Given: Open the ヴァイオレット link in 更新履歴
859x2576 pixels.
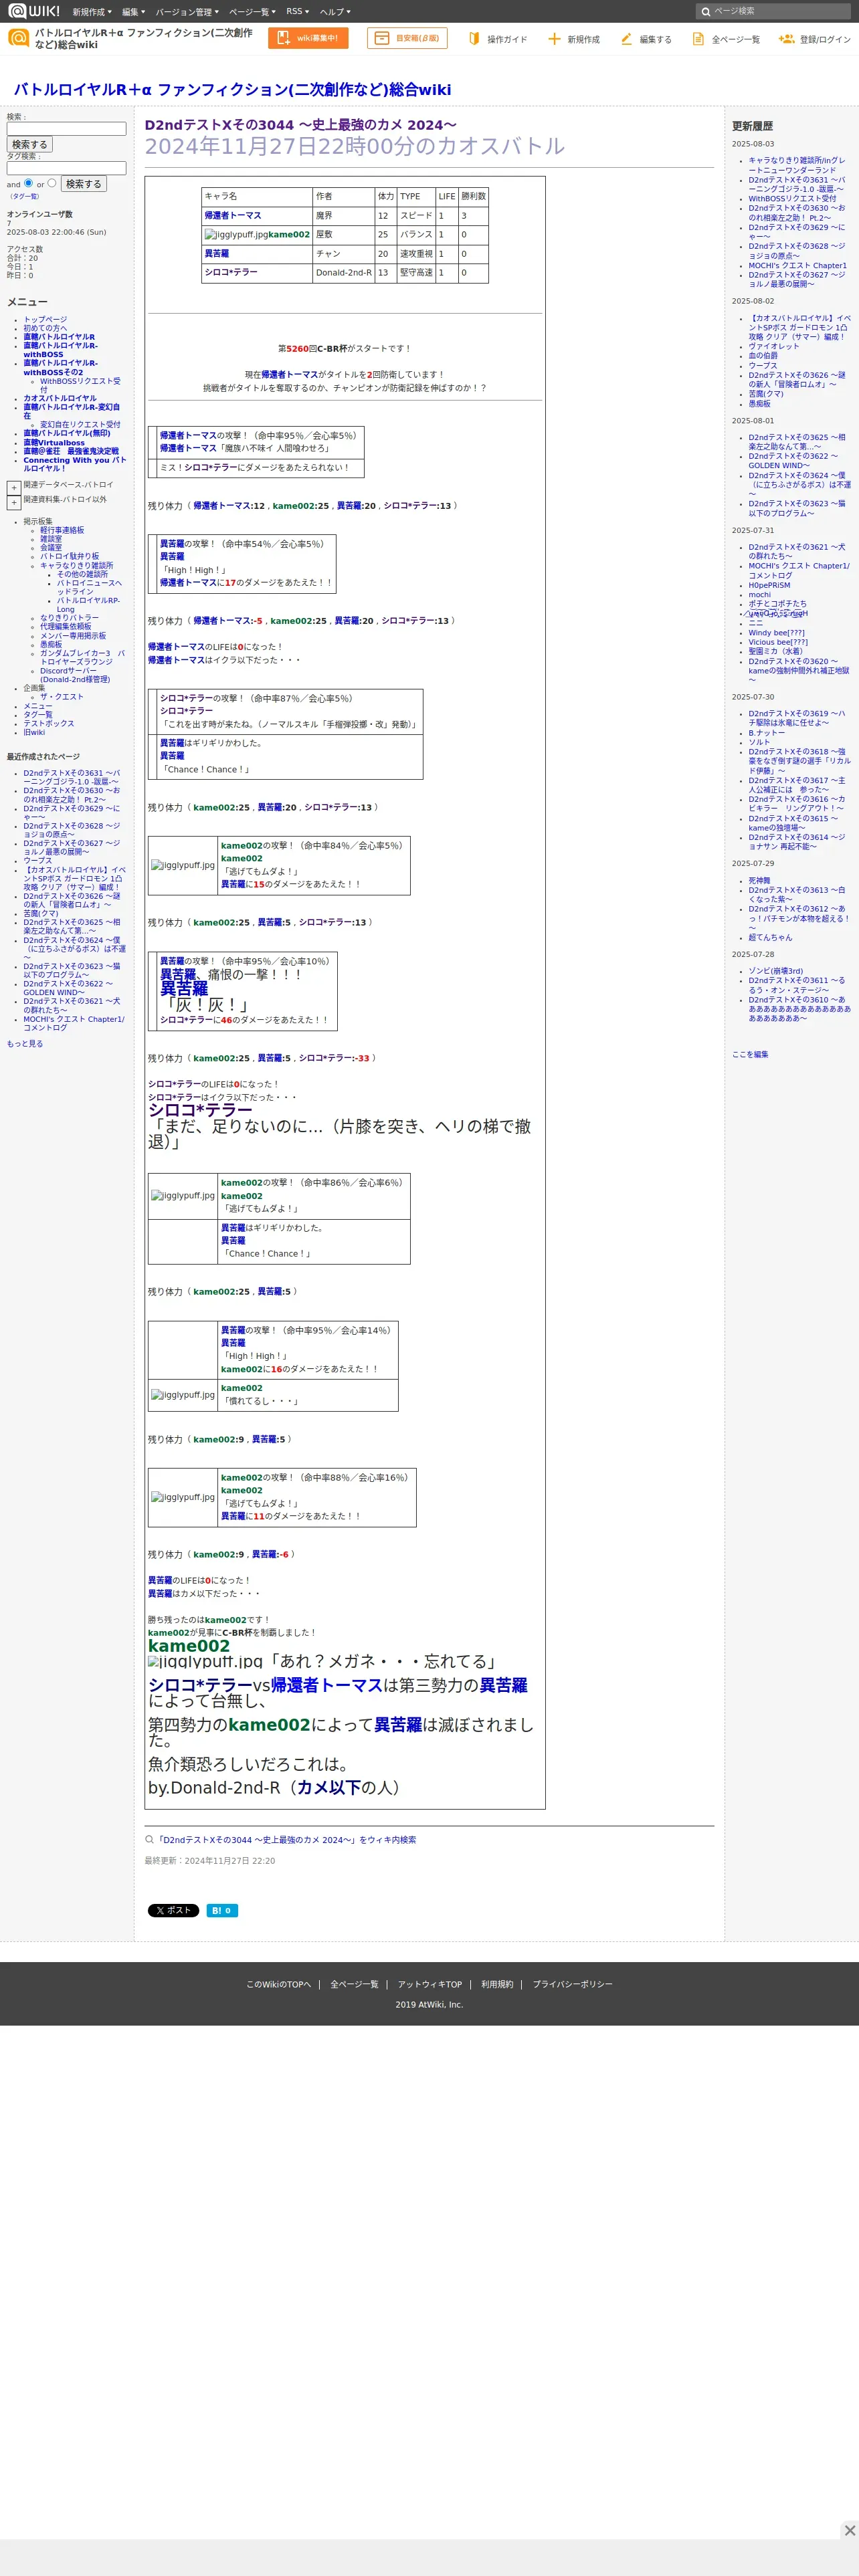Looking at the screenshot, I should (774, 346).
